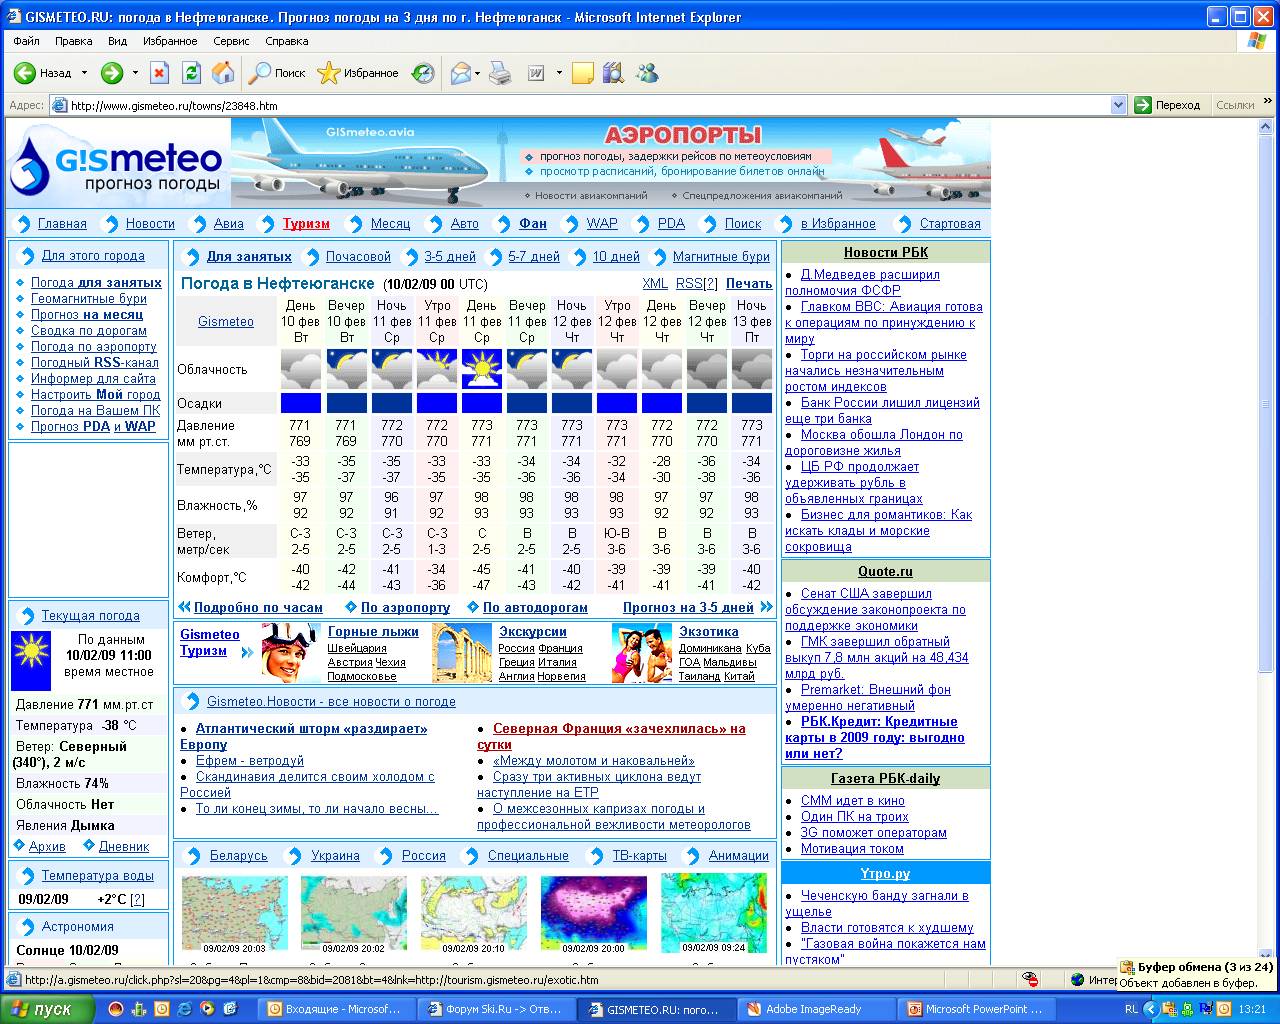The height and width of the screenshot is (1024, 1280).
Task: Stop page loading with red X icon
Action: 160,73
